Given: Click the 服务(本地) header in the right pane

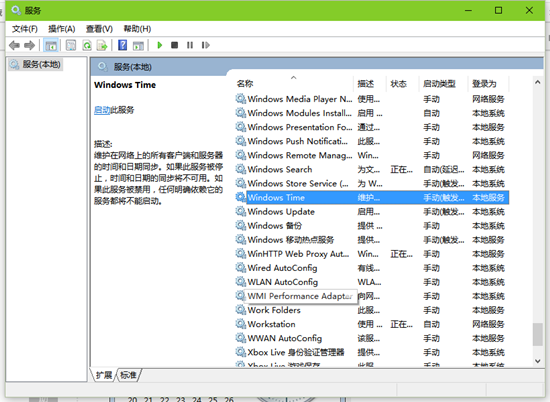Looking at the screenshot, I should point(132,67).
